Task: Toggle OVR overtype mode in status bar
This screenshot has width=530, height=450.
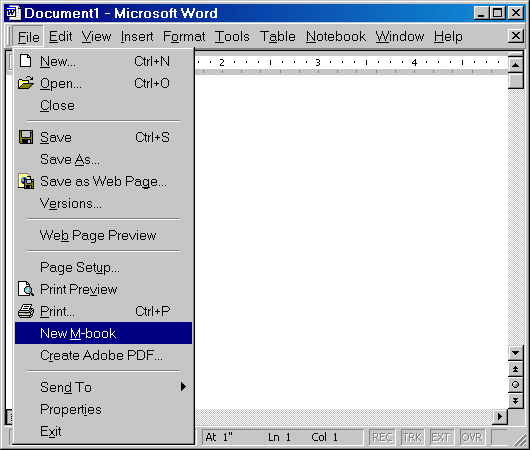Action: [472, 437]
